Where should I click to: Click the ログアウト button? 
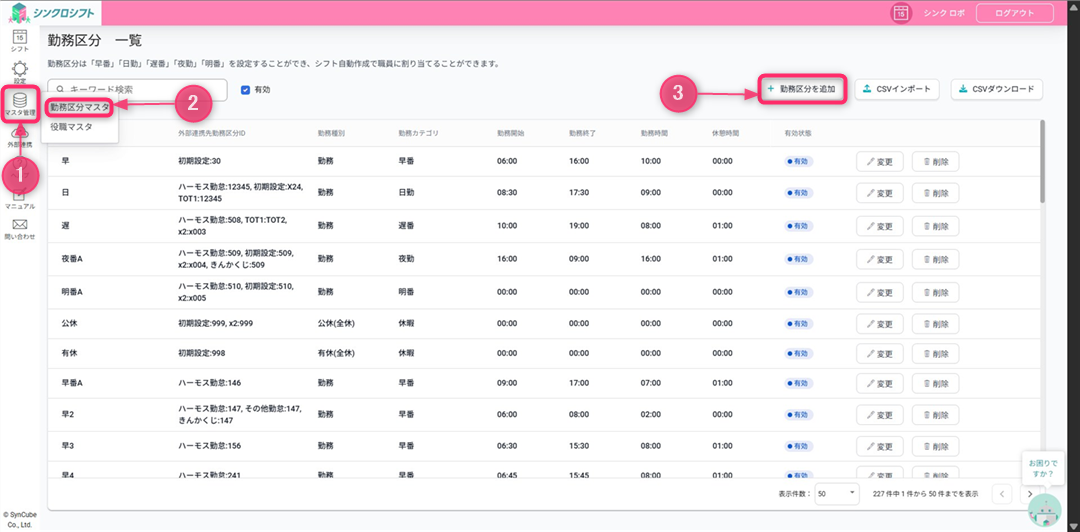coord(1015,13)
